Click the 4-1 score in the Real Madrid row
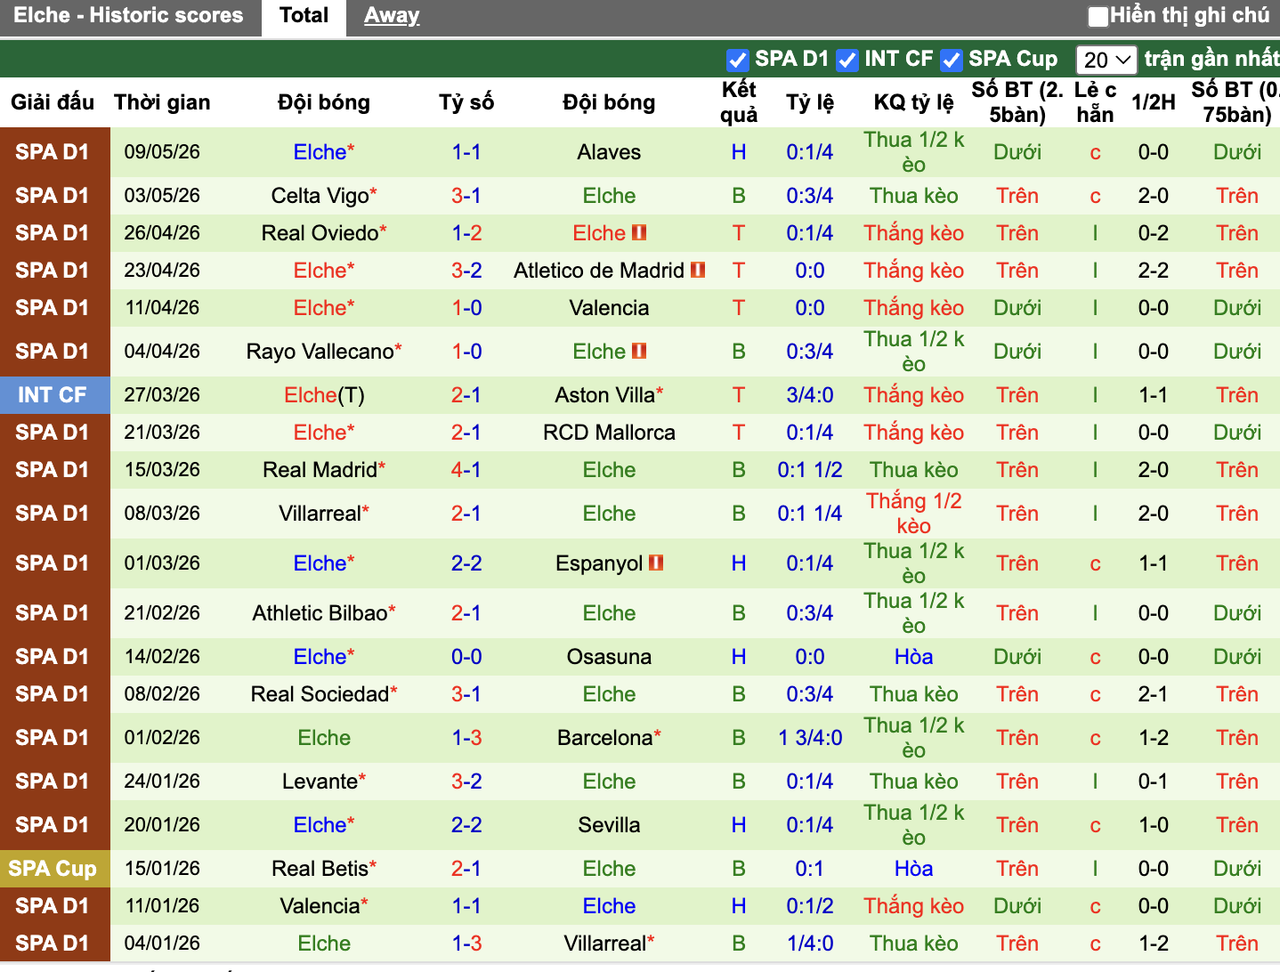1280x972 pixels. pos(466,470)
